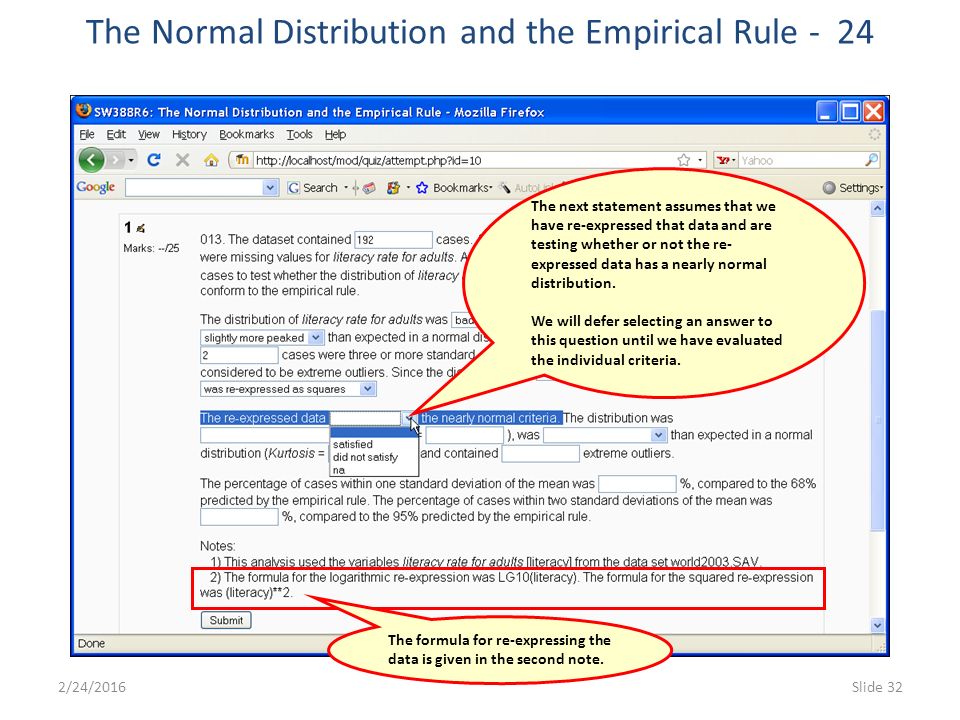This screenshot has height=720, width=960.
Task: Open 'was re-expressed as squares' dropdown
Action: 288,389
